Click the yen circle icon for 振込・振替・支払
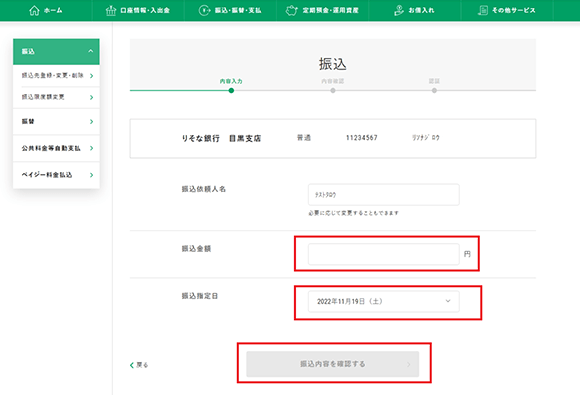Screen dimensions: 580x395 (x=204, y=10)
